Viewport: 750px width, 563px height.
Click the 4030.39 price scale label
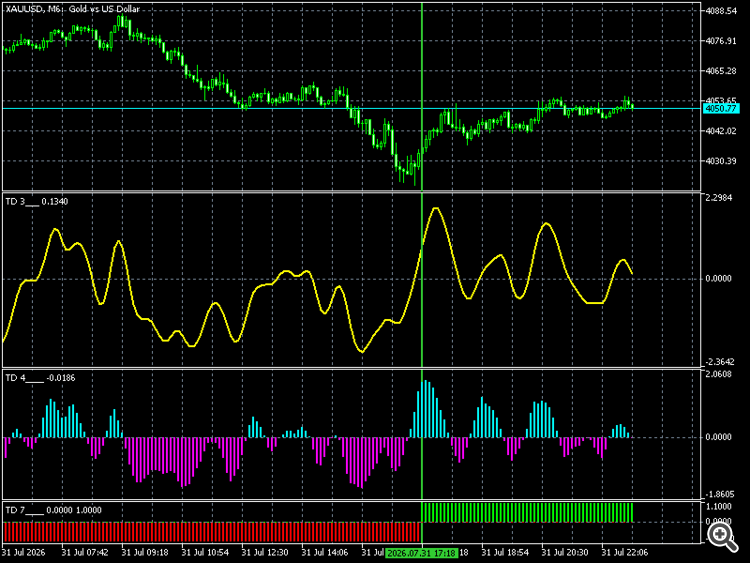coord(721,161)
